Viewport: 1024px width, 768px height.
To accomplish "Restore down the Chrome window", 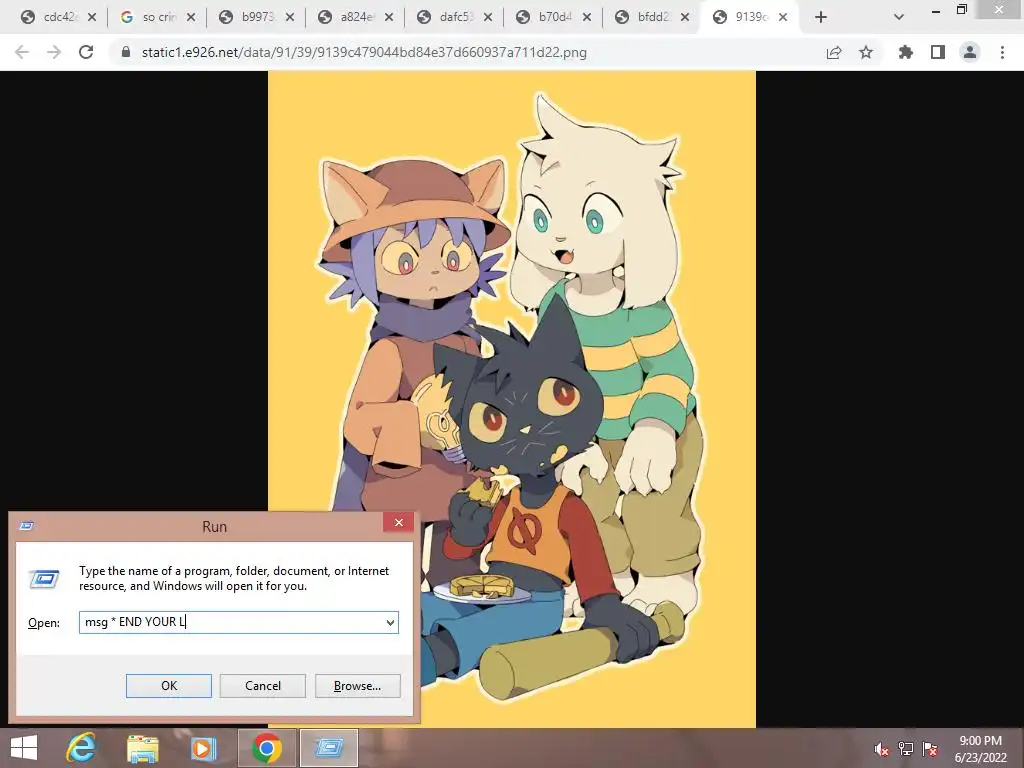I will click(x=961, y=9).
